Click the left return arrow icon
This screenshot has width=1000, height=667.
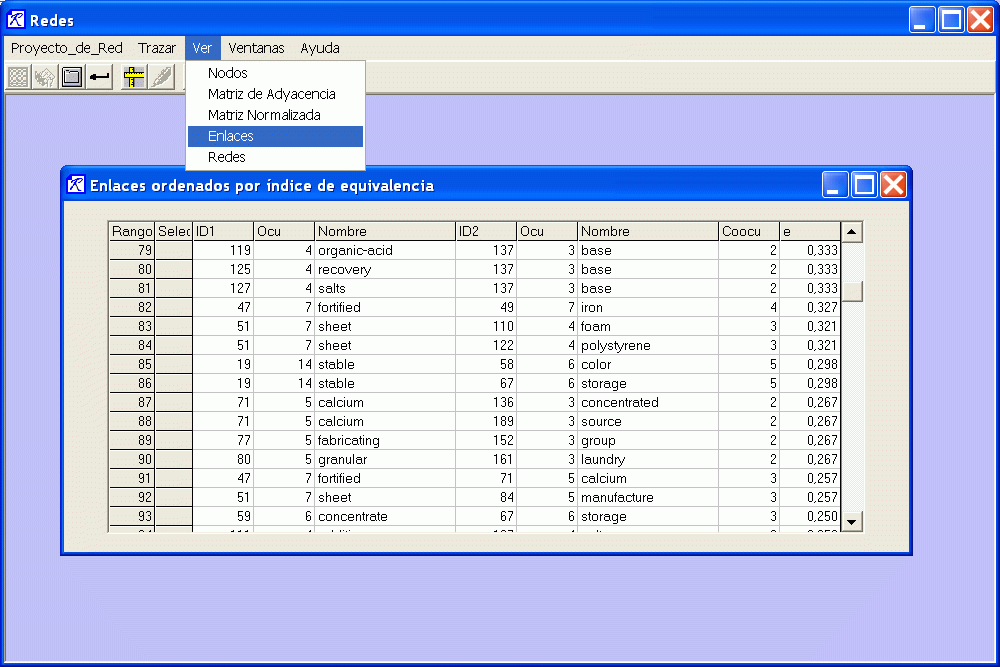point(99,77)
